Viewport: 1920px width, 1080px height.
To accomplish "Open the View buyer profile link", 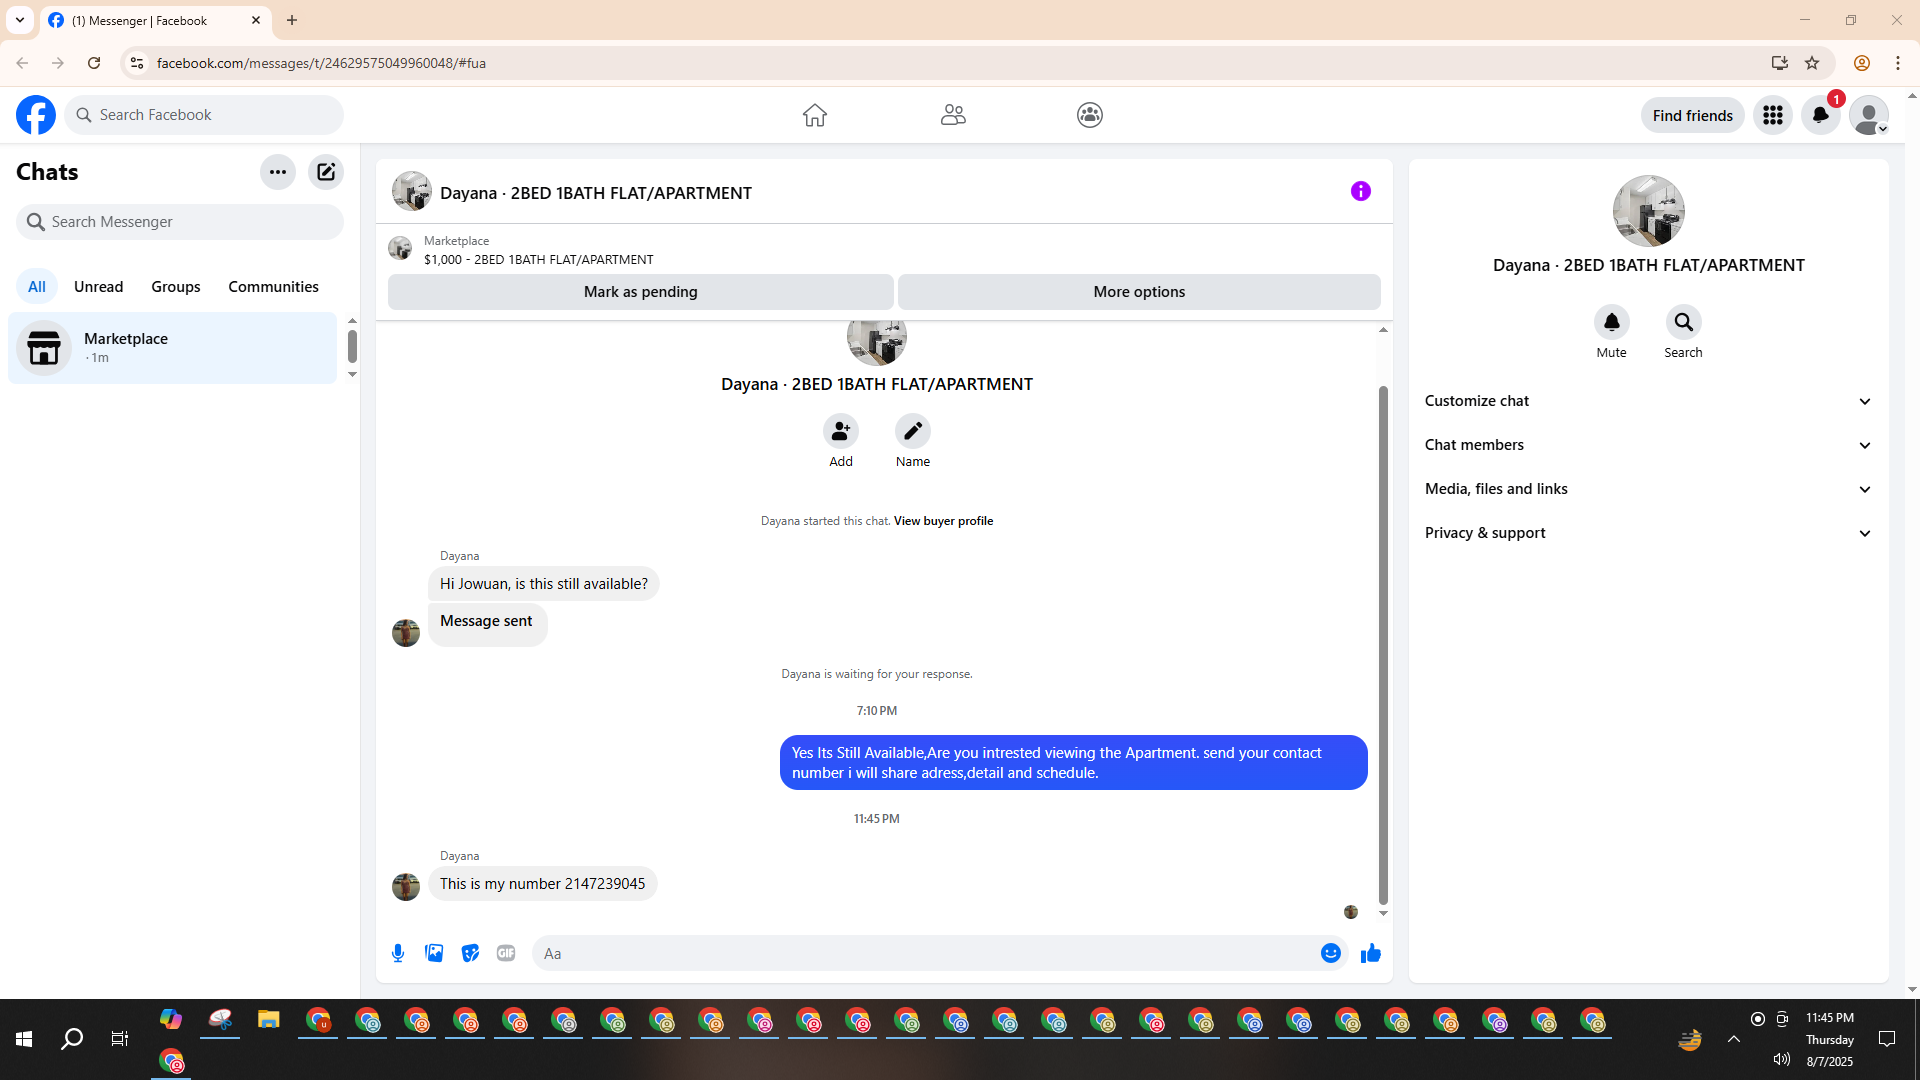I will [x=943, y=521].
